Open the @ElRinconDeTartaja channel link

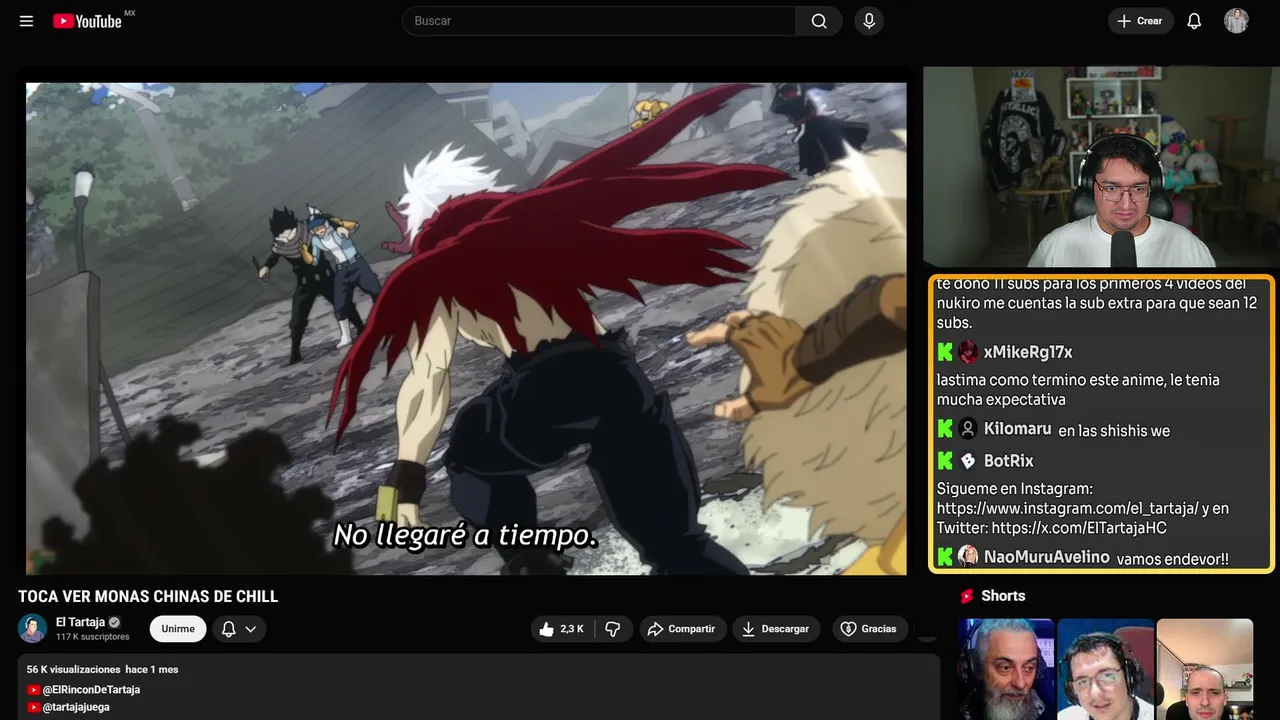point(91,690)
